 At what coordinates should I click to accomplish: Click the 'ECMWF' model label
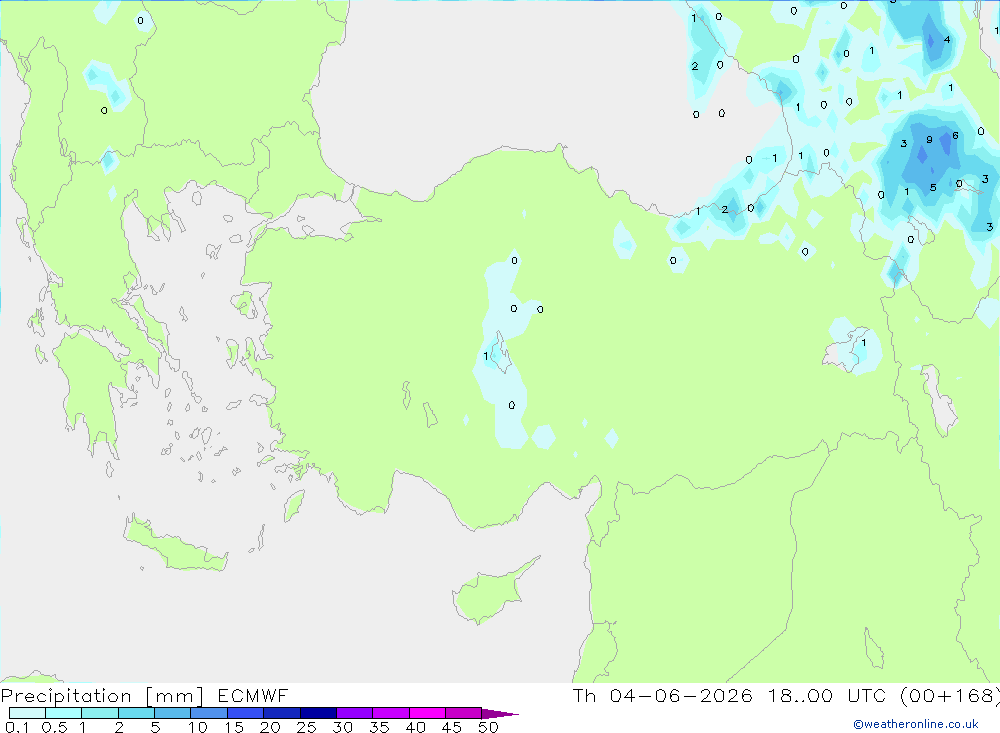[x=253, y=696]
